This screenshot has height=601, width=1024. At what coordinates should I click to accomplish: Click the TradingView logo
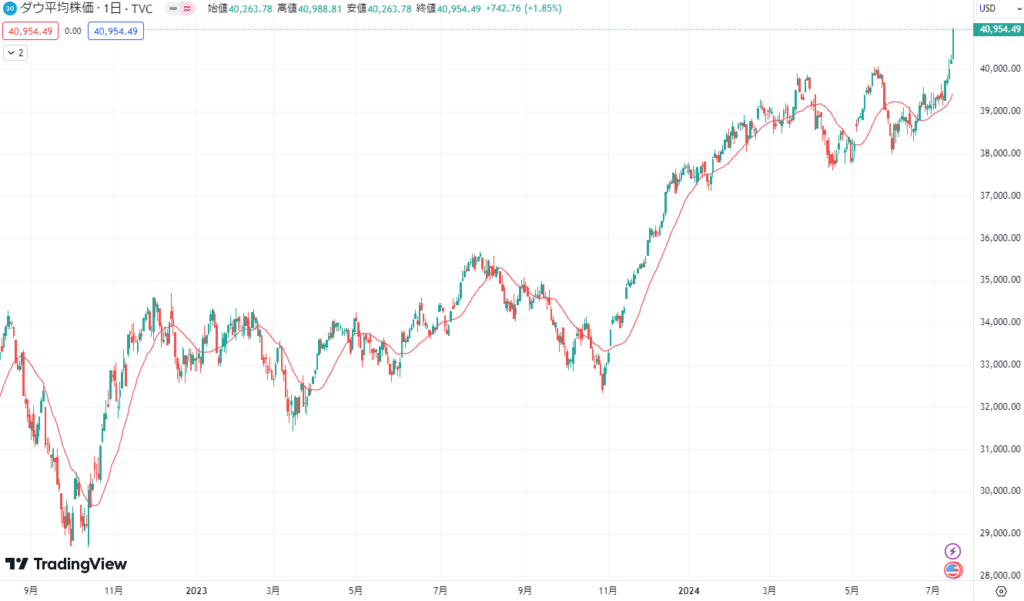tap(66, 564)
